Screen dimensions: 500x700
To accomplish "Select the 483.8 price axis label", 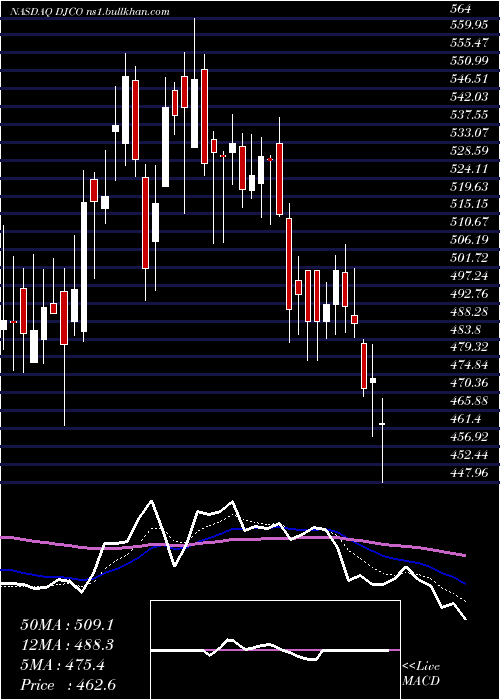I will tap(466, 329).
